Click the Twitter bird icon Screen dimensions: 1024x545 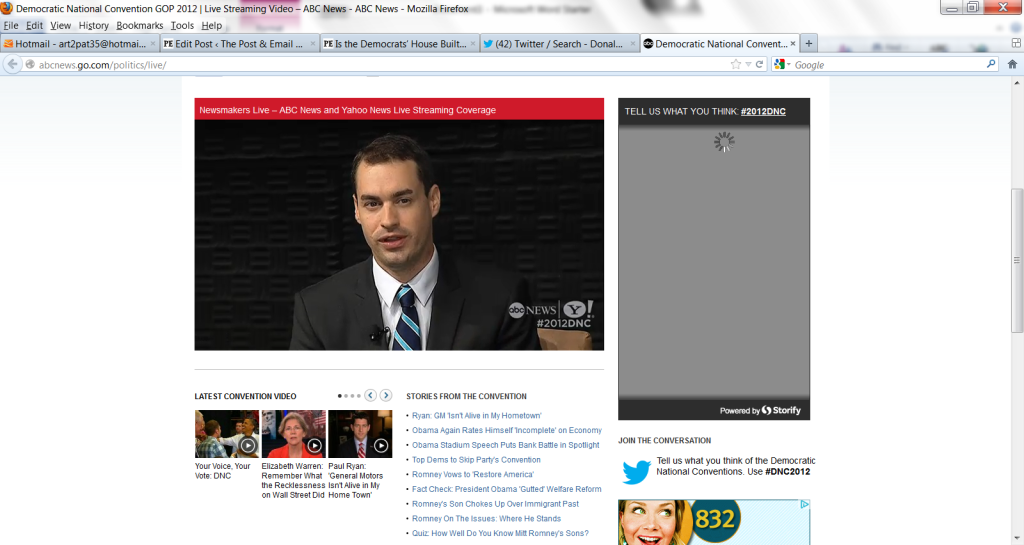(x=636, y=471)
